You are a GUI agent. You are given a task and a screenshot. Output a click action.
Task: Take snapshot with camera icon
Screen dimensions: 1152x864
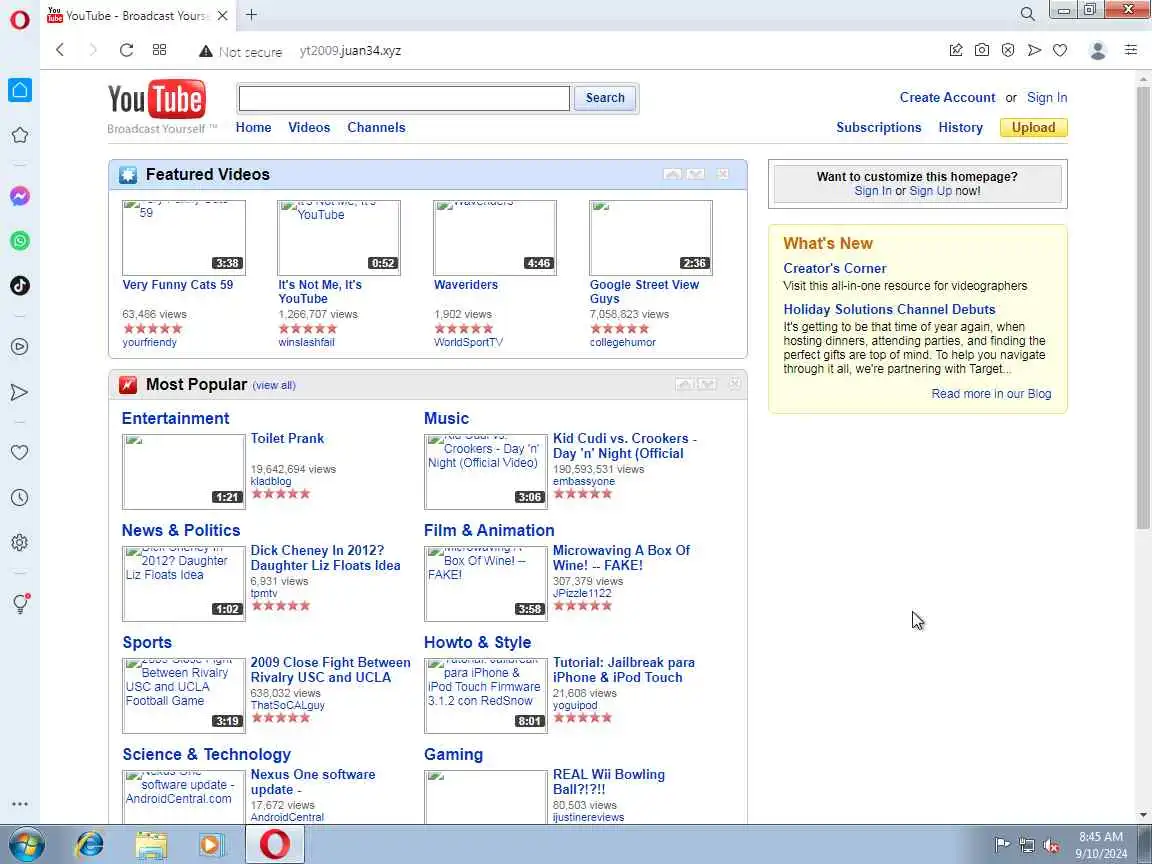click(982, 50)
